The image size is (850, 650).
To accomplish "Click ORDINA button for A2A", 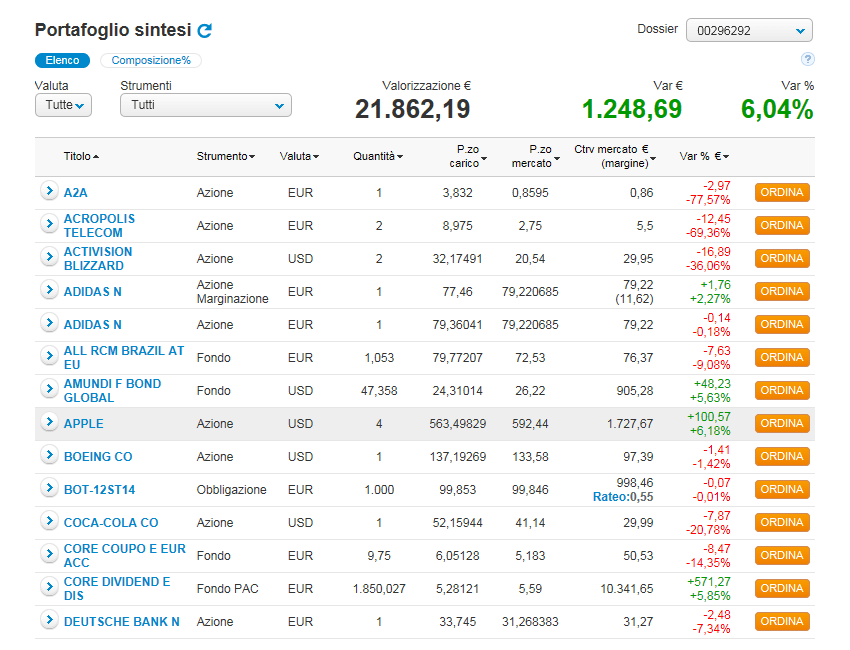I will click(782, 192).
